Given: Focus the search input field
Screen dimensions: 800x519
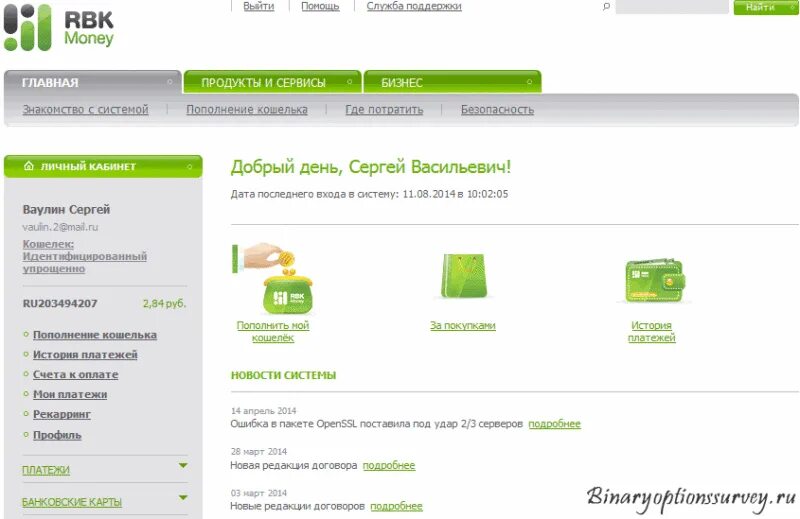Looking at the screenshot, I should tap(672, 7).
